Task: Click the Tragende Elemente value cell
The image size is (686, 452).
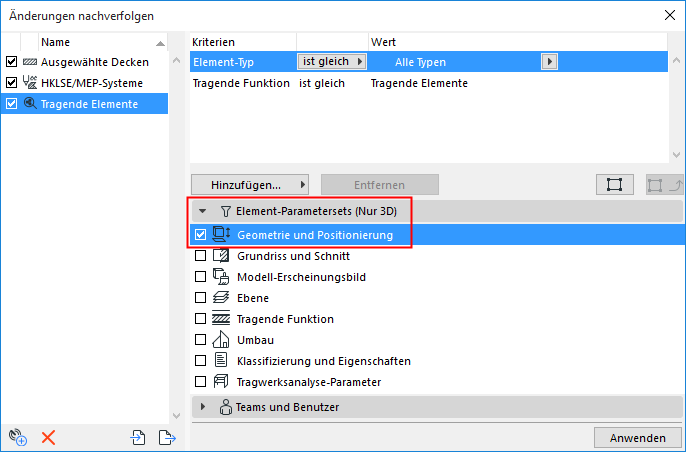Action: [x=419, y=83]
